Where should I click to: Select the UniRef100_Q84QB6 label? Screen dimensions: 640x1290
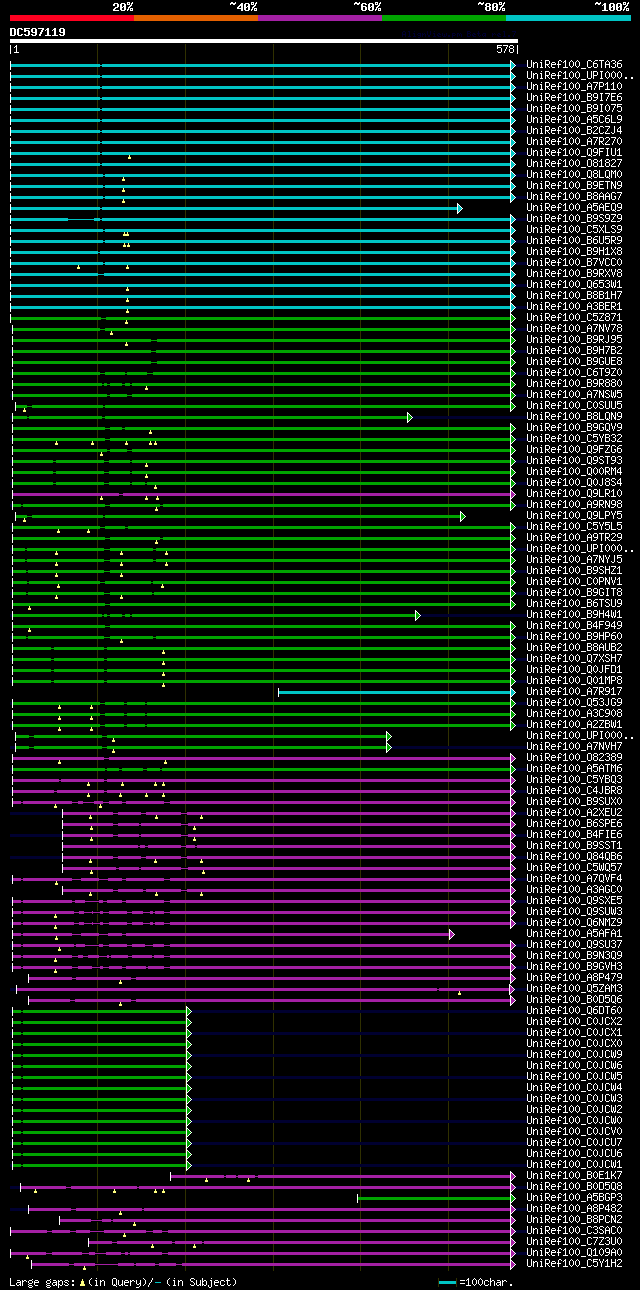[x=574, y=857]
